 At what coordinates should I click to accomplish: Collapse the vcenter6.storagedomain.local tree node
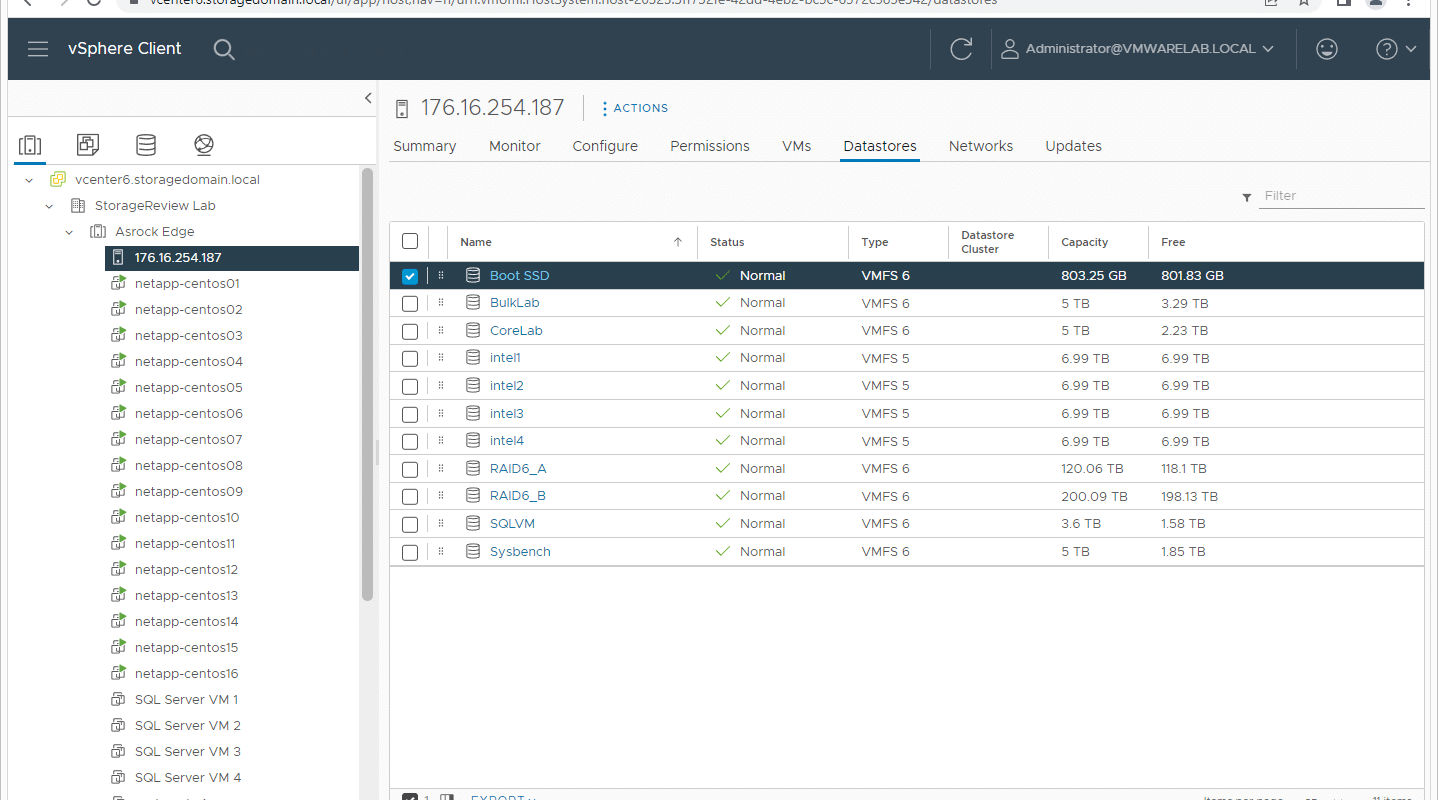coord(29,180)
